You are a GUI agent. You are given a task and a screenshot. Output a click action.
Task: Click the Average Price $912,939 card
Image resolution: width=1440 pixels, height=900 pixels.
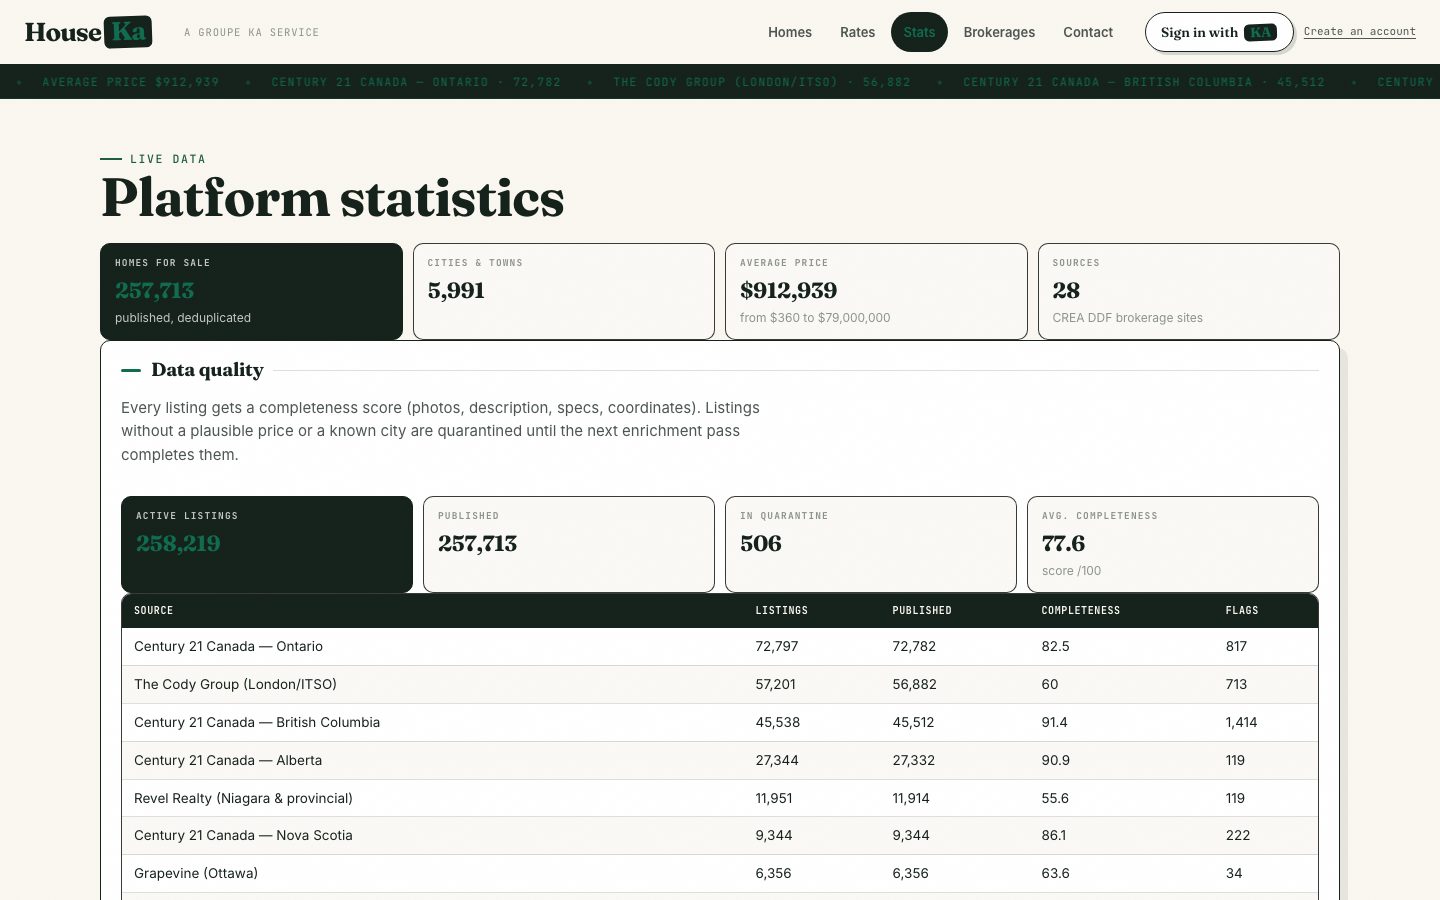pos(876,291)
